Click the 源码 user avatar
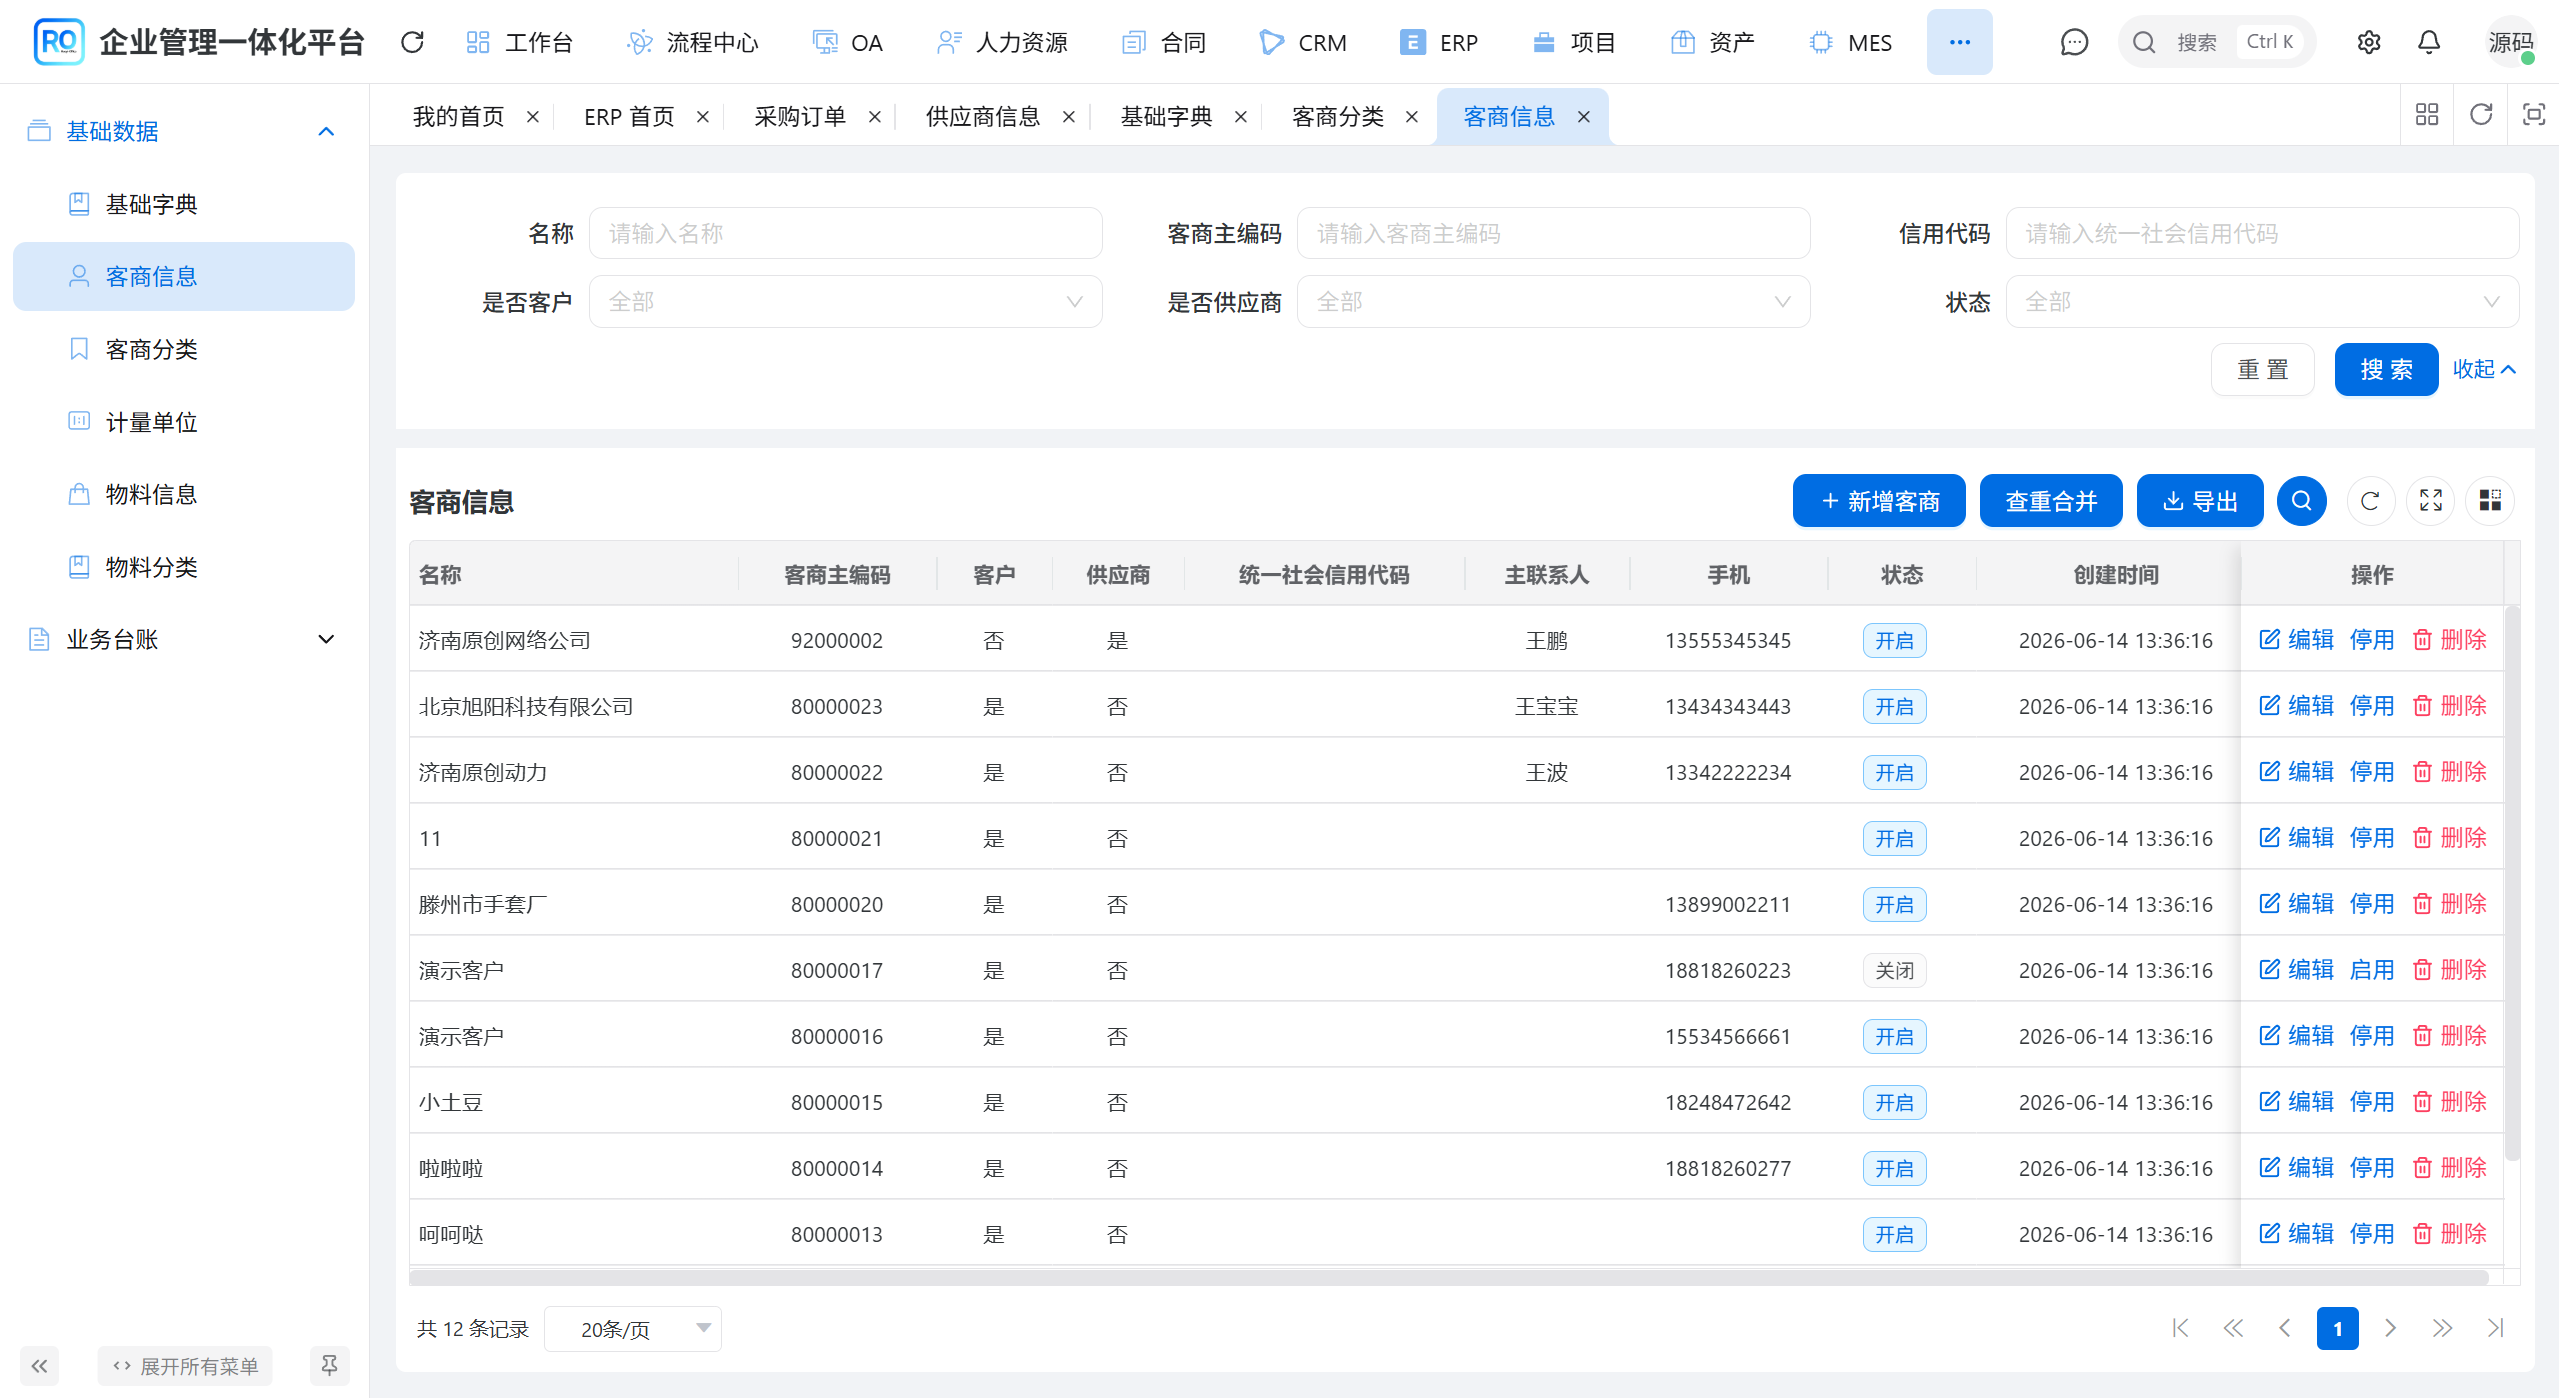 (2510, 42)
